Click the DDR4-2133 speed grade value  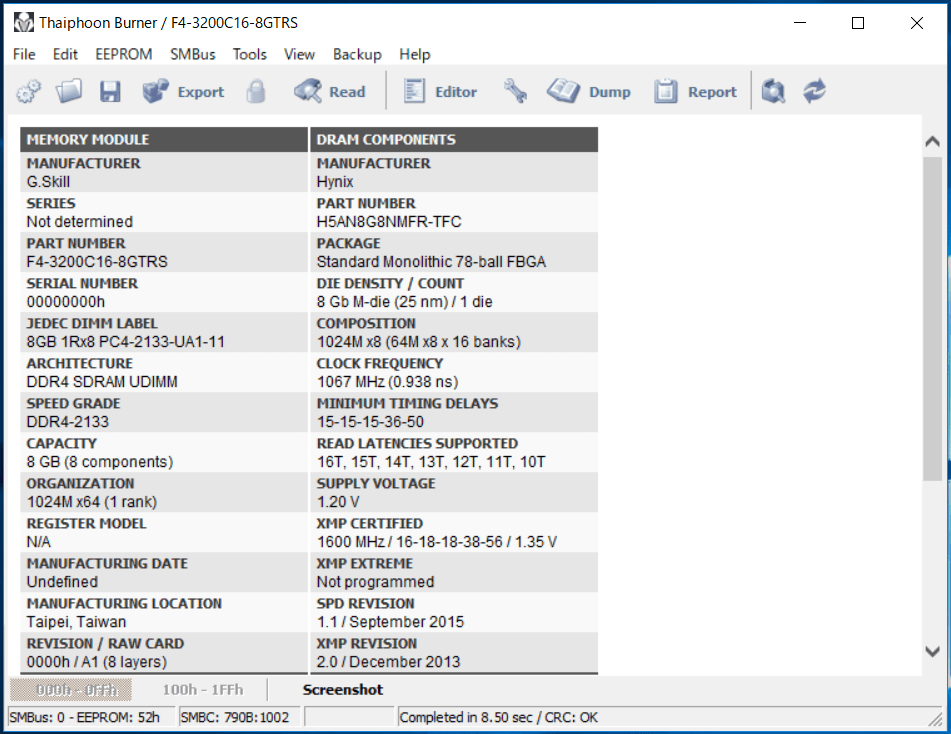pos(67,422)
